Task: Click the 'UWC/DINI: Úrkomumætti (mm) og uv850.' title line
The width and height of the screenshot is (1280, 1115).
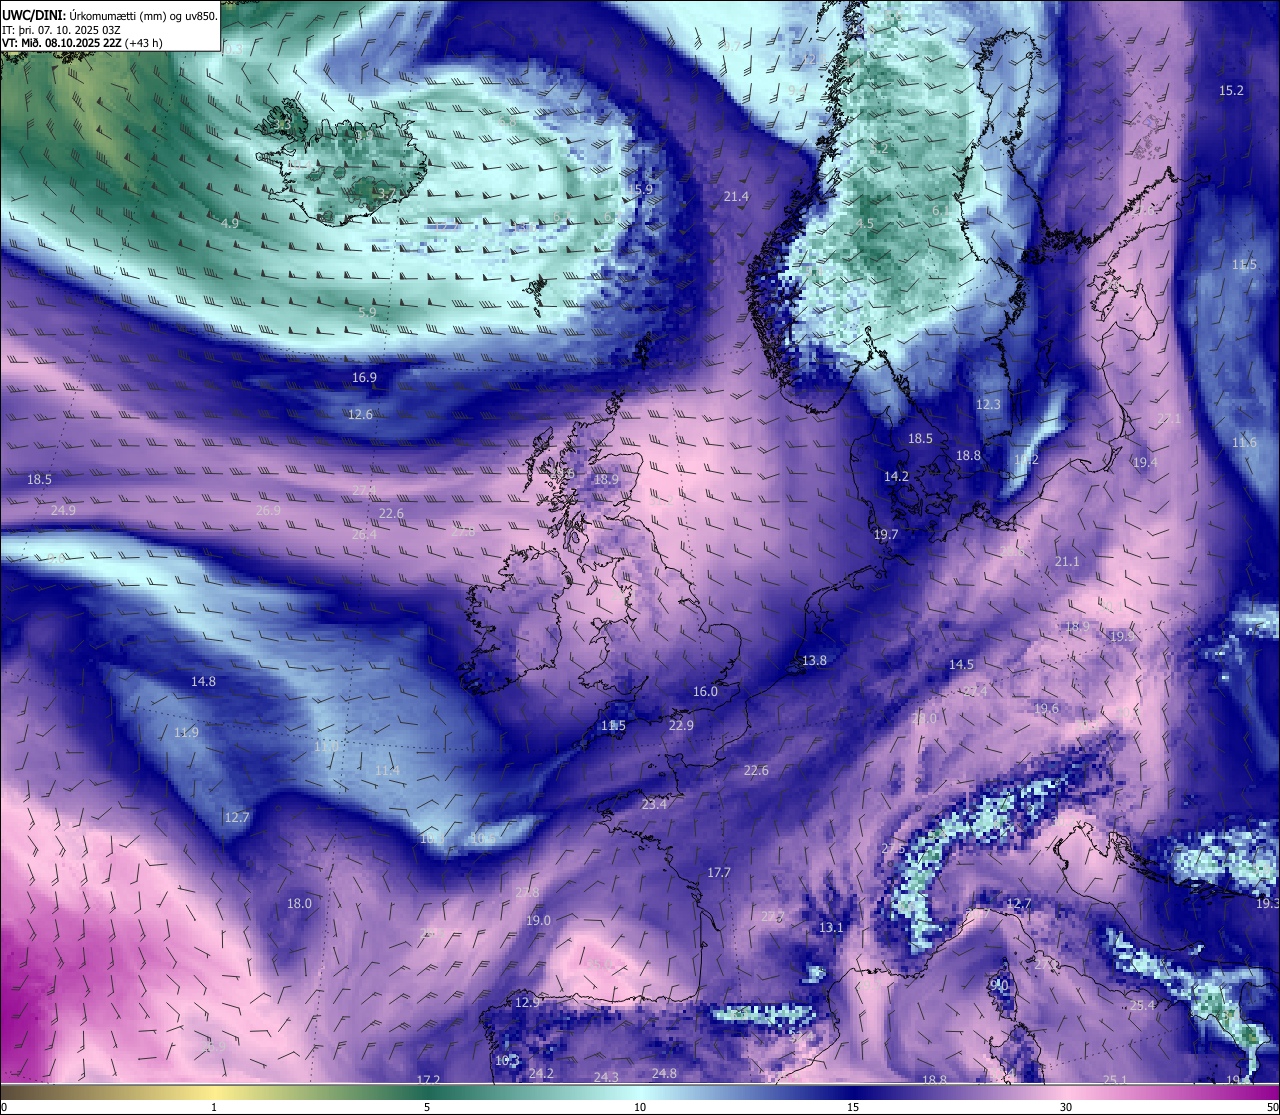Action: coord(109,16)
